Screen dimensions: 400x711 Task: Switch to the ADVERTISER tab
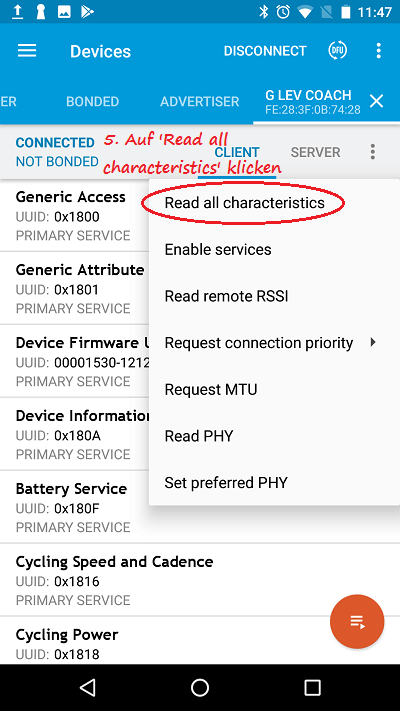pos(200,101)
